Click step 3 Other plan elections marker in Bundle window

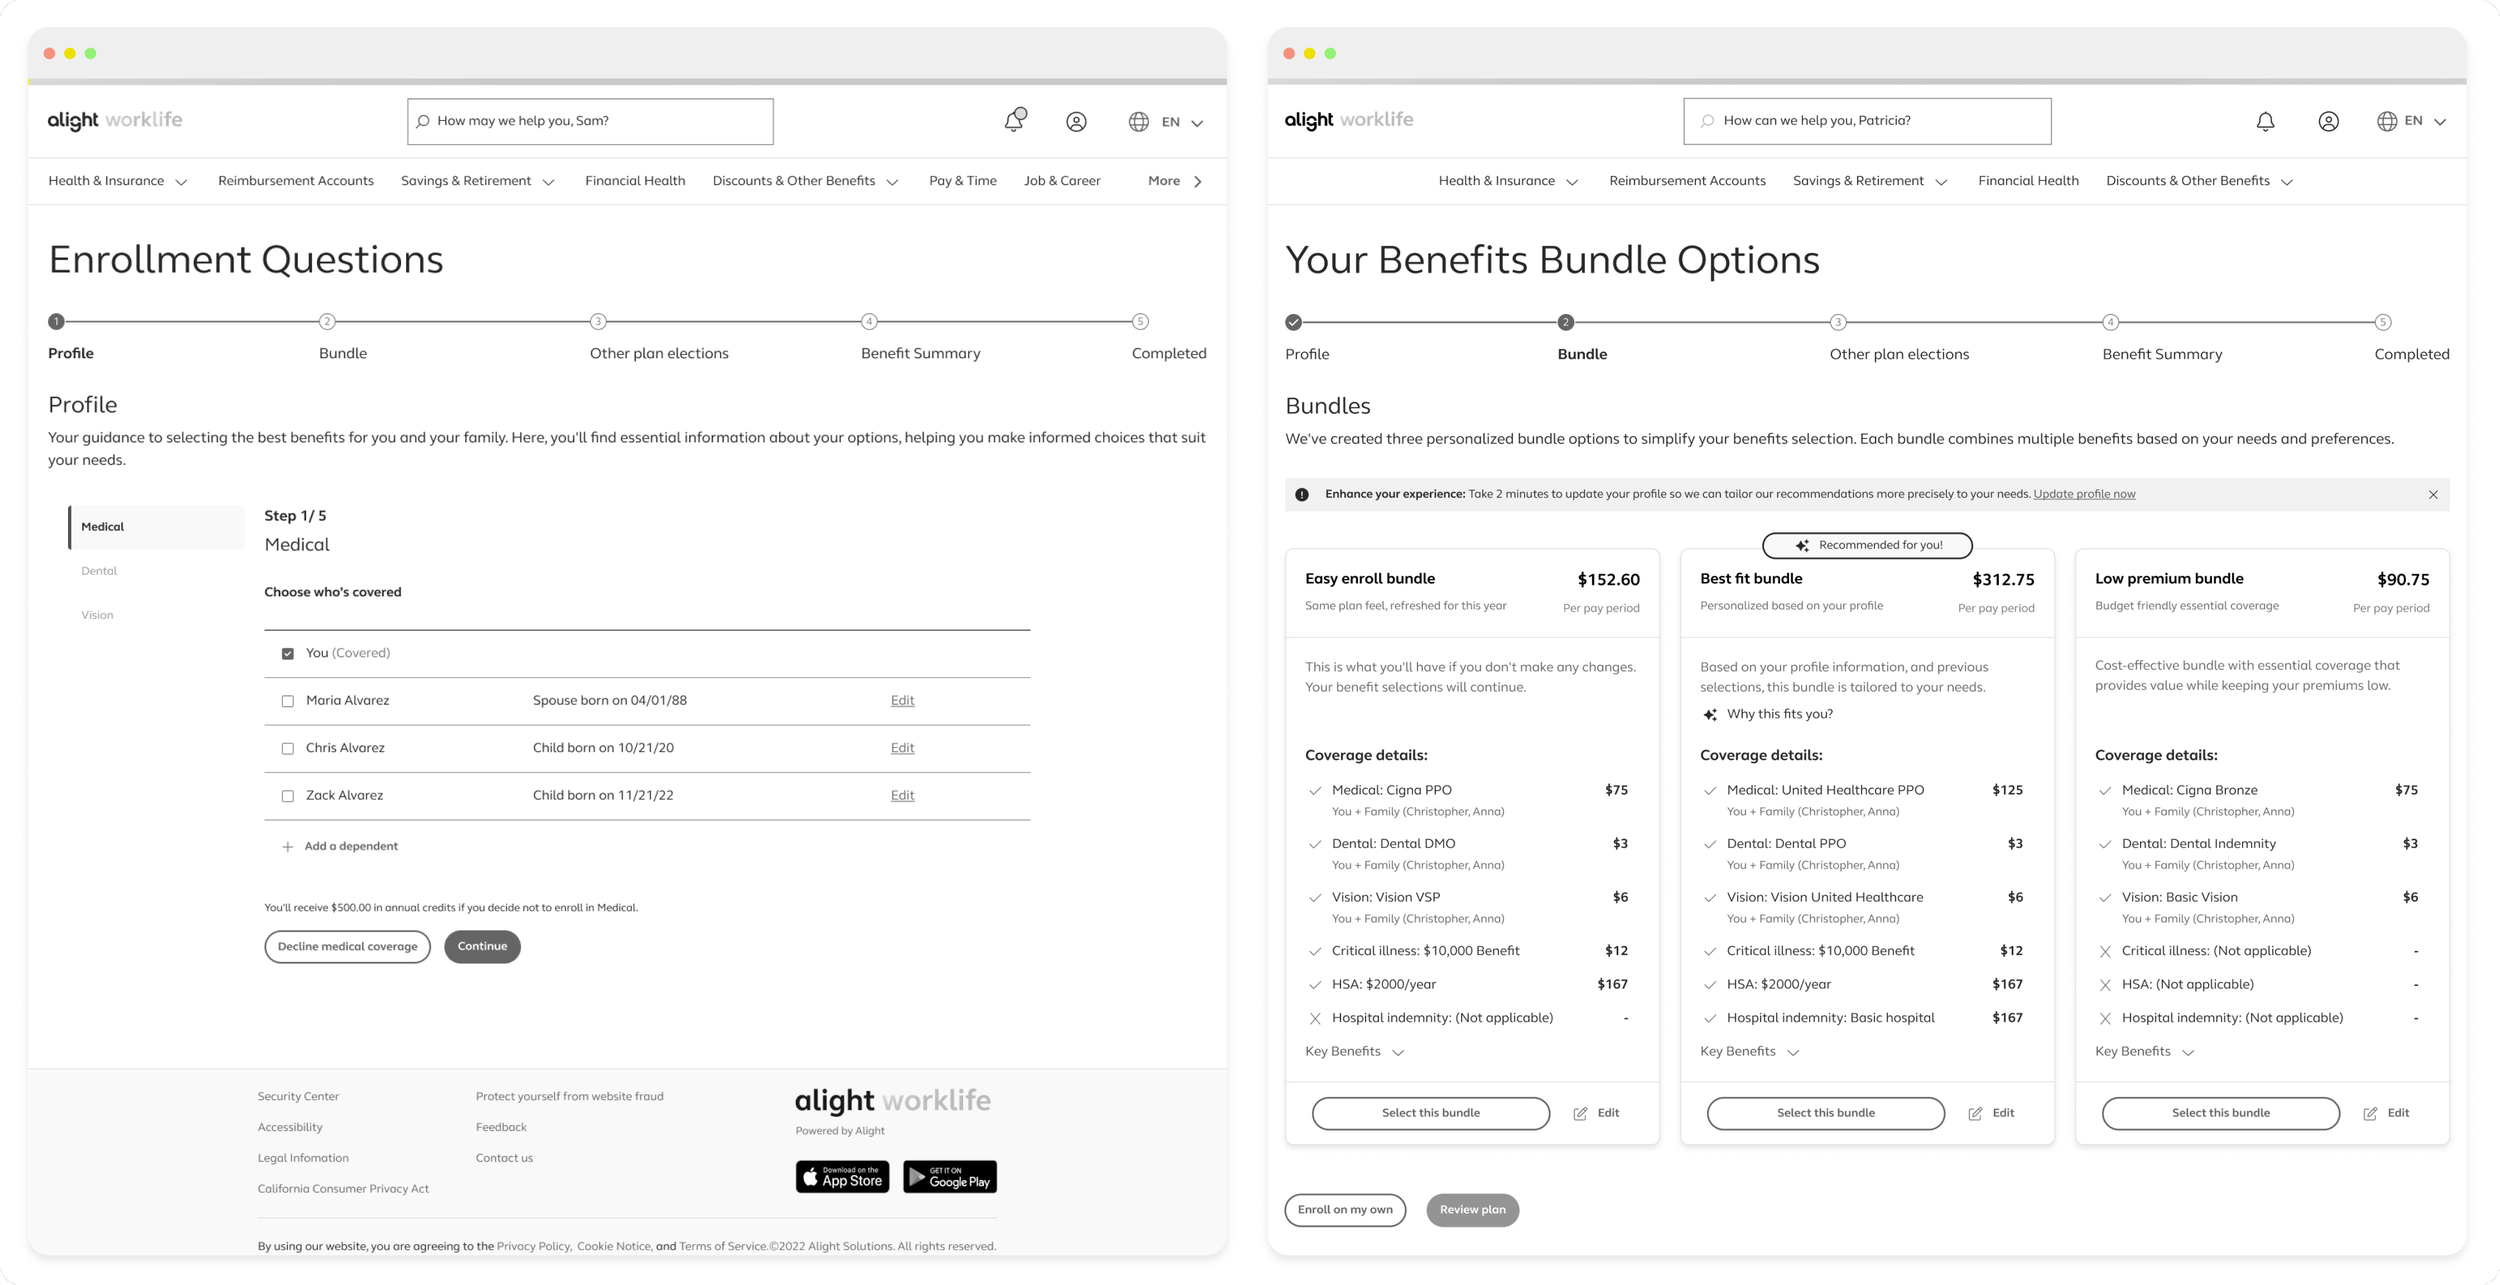click(1837, 322)
